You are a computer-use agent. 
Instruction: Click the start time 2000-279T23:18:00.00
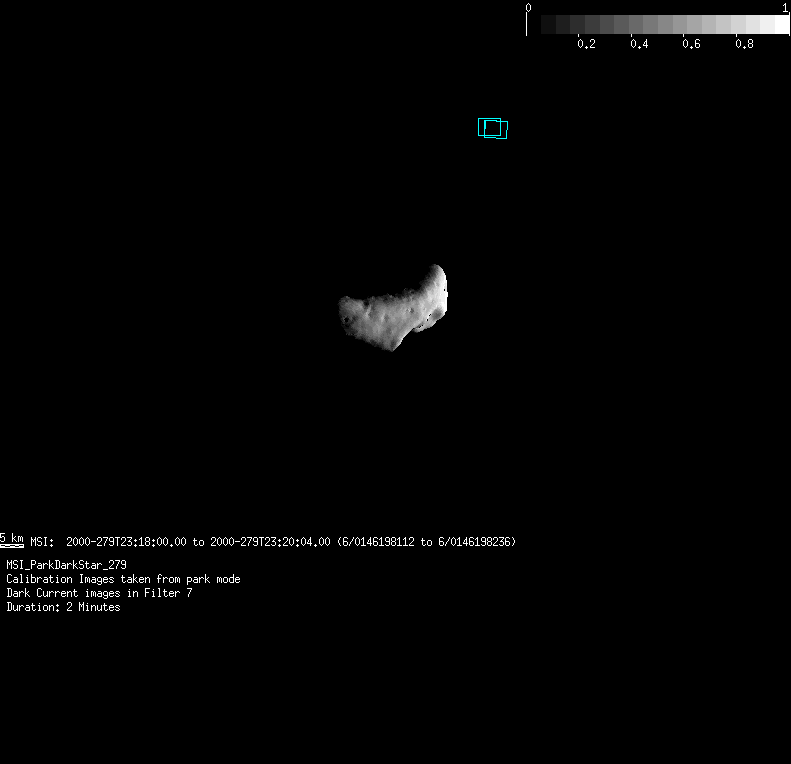click(x=126, y=542)
